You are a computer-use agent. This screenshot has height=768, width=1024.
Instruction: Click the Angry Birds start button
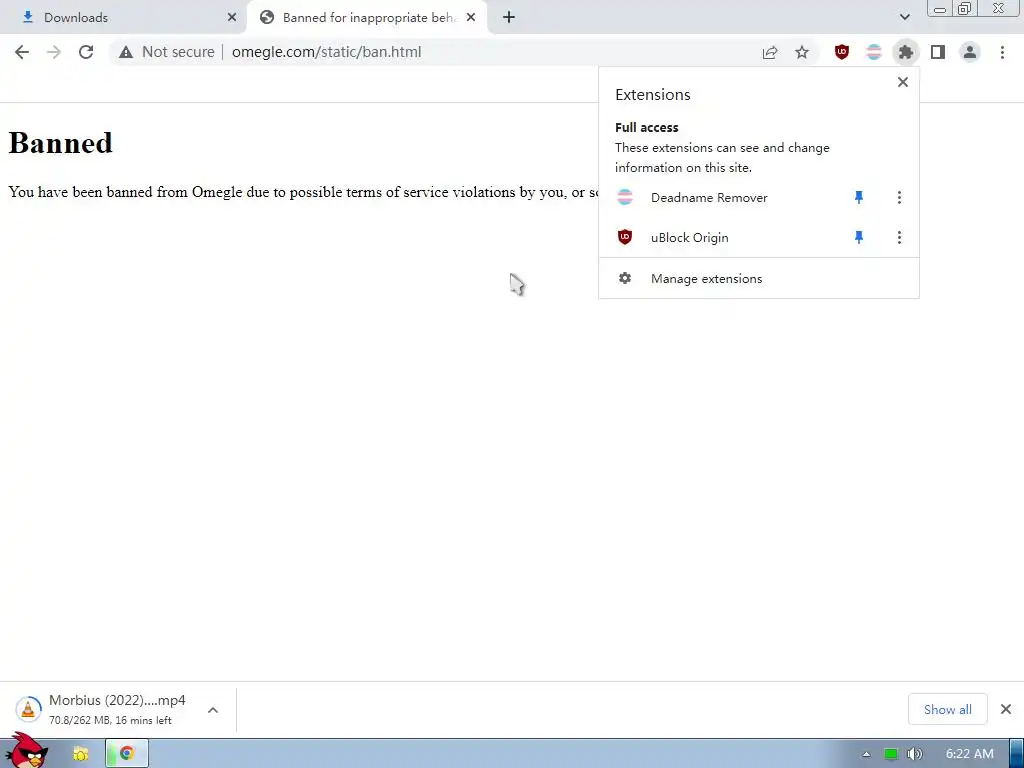pos(26,751)
